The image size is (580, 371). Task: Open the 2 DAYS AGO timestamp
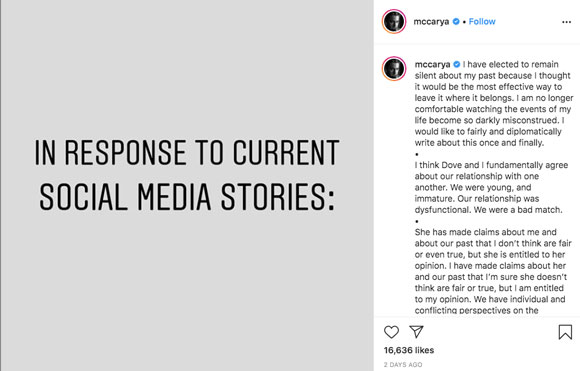(403, 364)
